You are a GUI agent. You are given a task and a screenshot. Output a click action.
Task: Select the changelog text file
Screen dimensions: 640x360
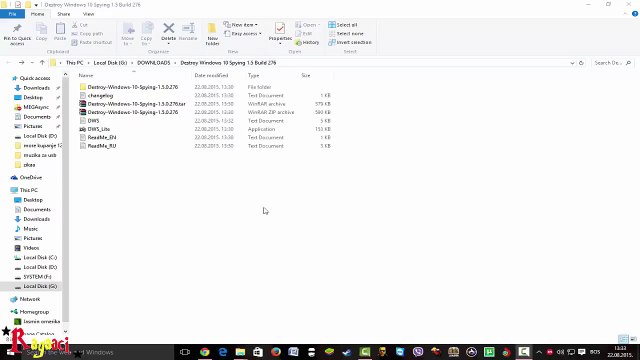point(100,96)
